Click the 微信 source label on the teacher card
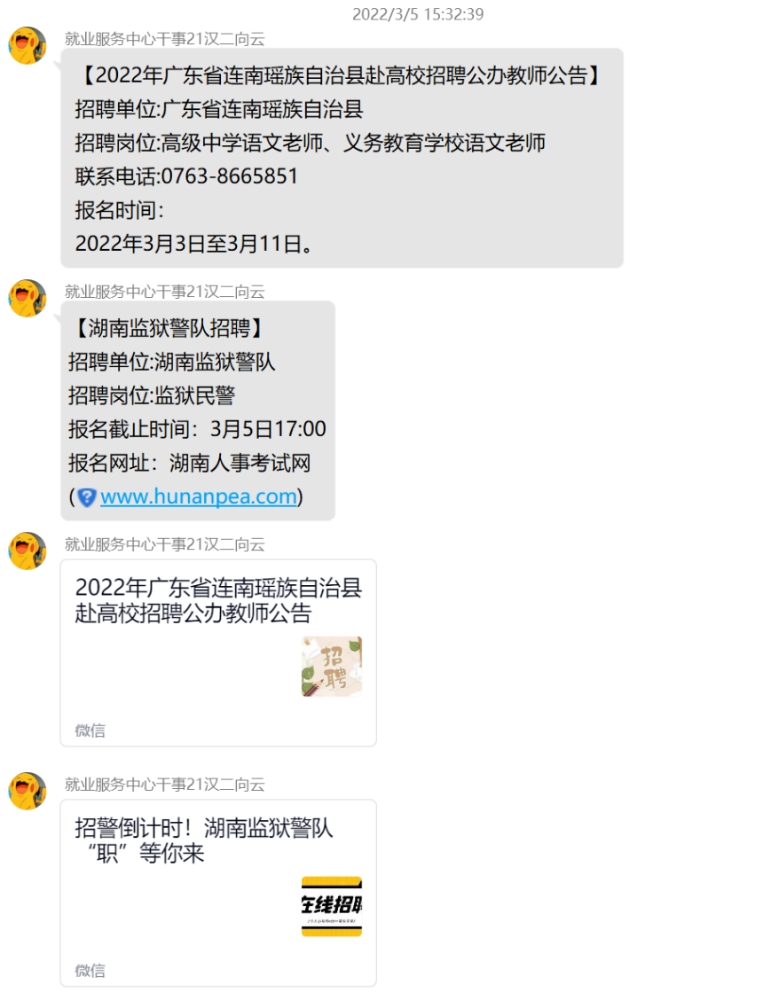 tap(90, 730)
